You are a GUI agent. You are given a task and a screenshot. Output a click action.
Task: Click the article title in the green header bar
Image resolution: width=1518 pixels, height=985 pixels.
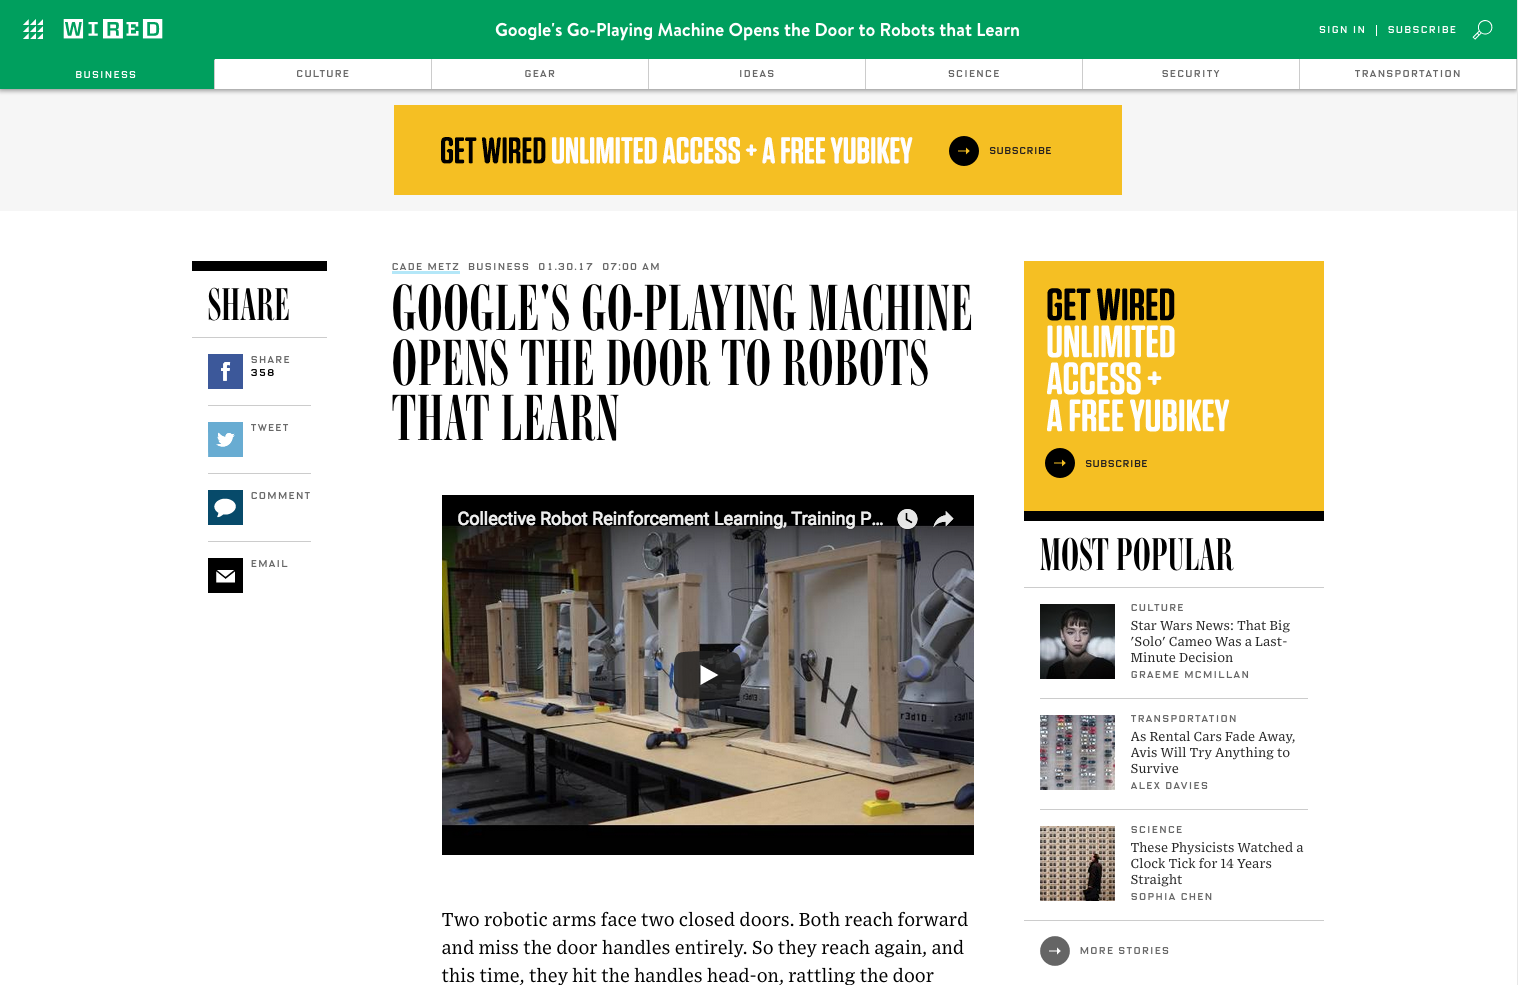pos(757,30)
